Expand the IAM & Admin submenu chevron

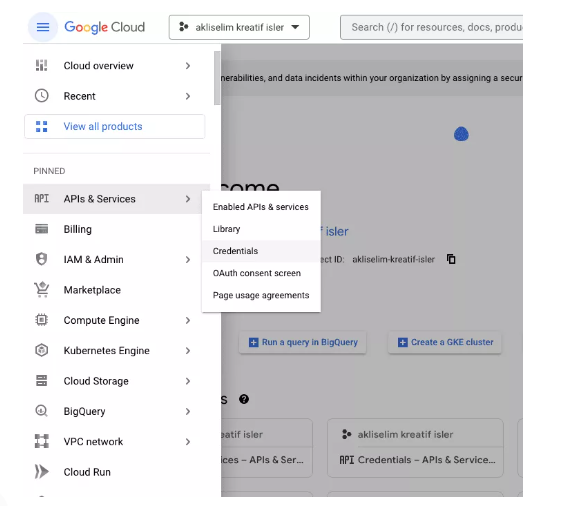(x=188, y=259)
